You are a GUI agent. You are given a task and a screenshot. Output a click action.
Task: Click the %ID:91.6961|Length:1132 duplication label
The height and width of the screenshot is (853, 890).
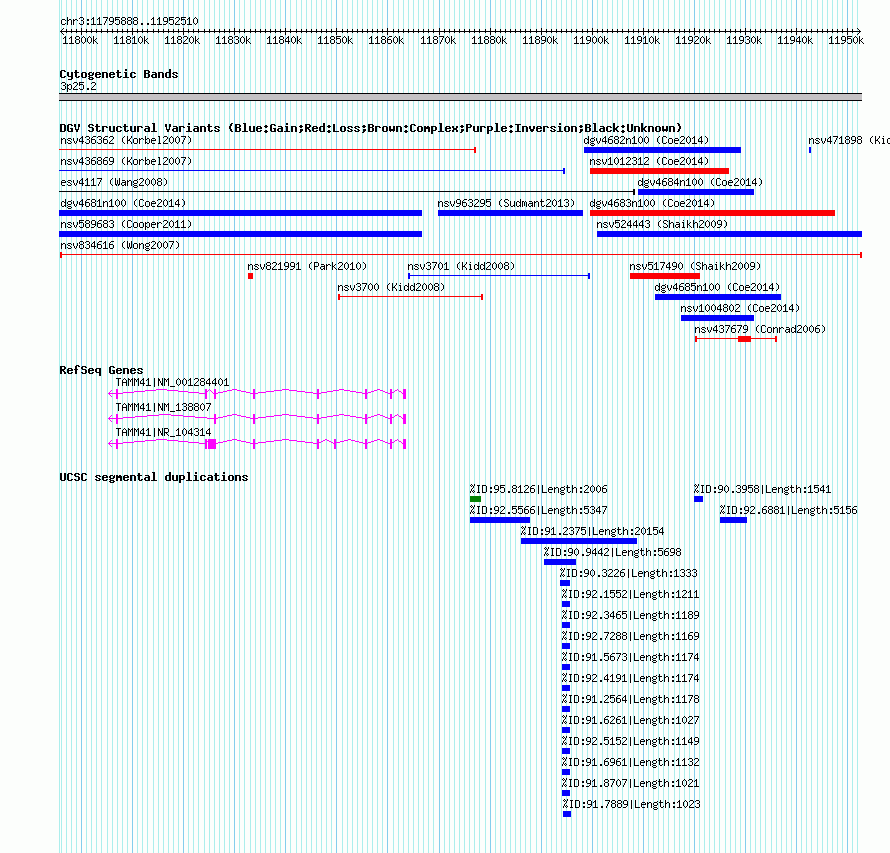(631, 762)
